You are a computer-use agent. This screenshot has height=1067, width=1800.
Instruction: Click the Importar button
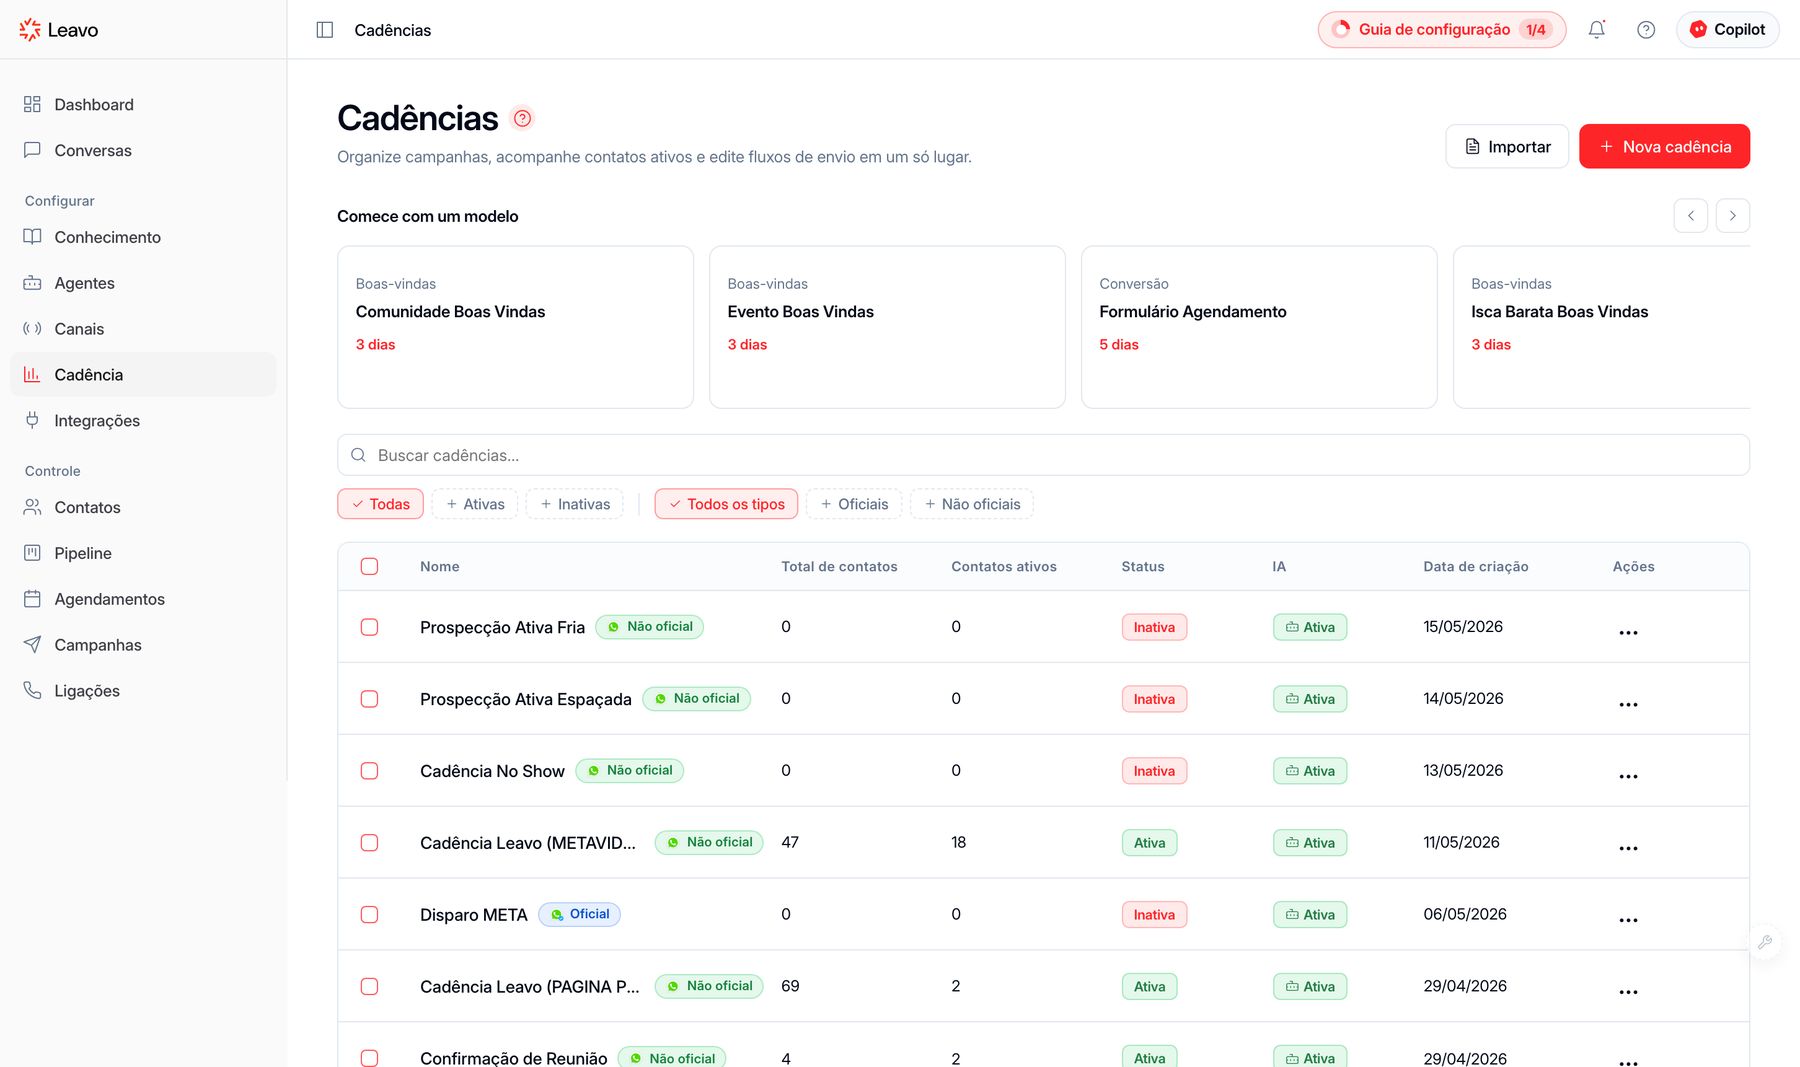point(1507,147)
